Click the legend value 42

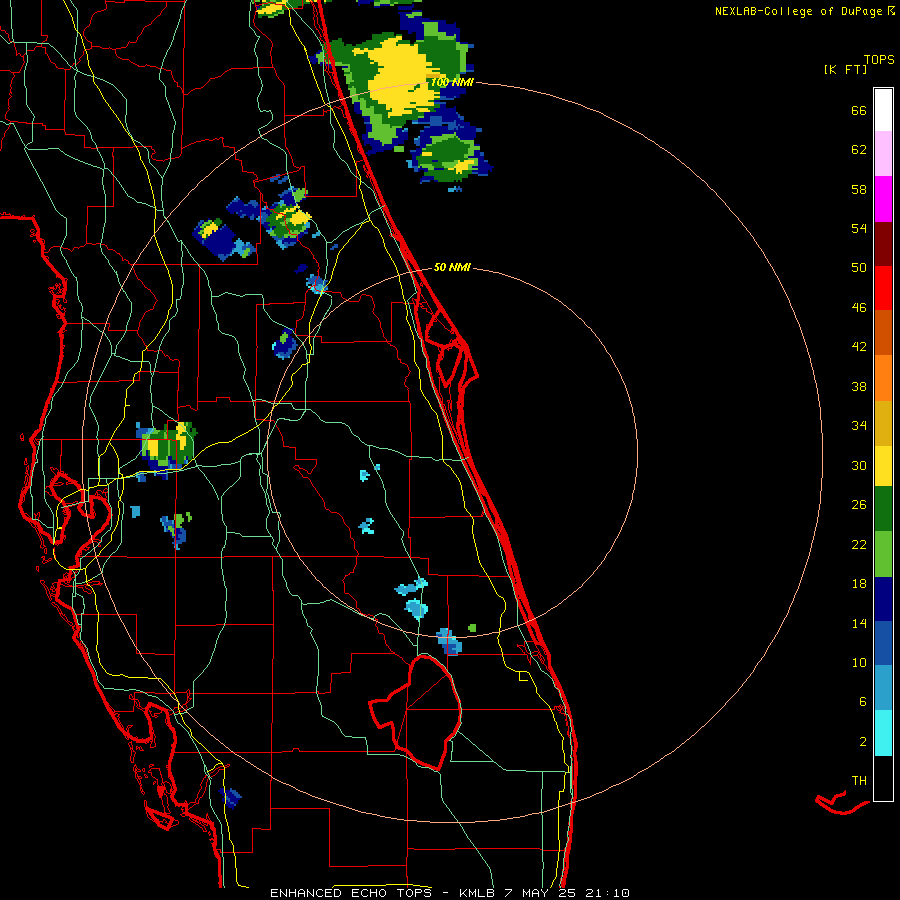859,346
